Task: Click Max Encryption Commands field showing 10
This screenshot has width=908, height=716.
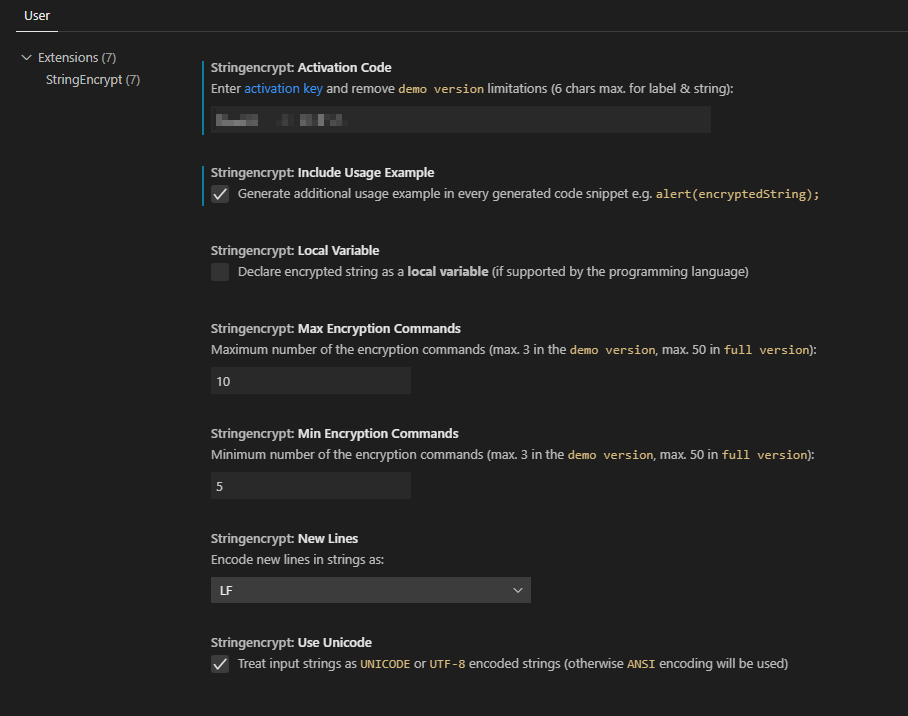Action: 311,381
